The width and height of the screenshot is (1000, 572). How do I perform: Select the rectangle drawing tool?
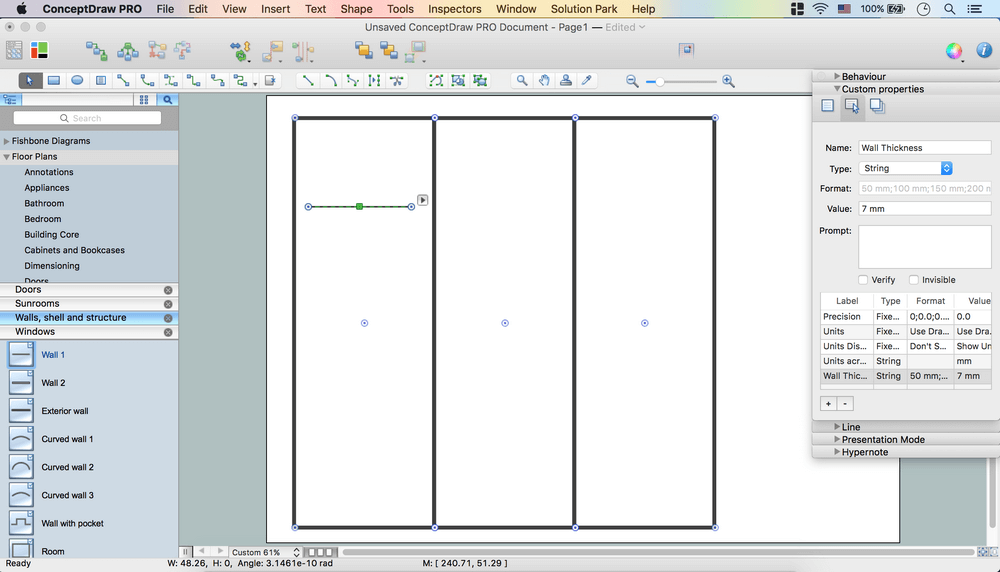click(x=54, y=81)
